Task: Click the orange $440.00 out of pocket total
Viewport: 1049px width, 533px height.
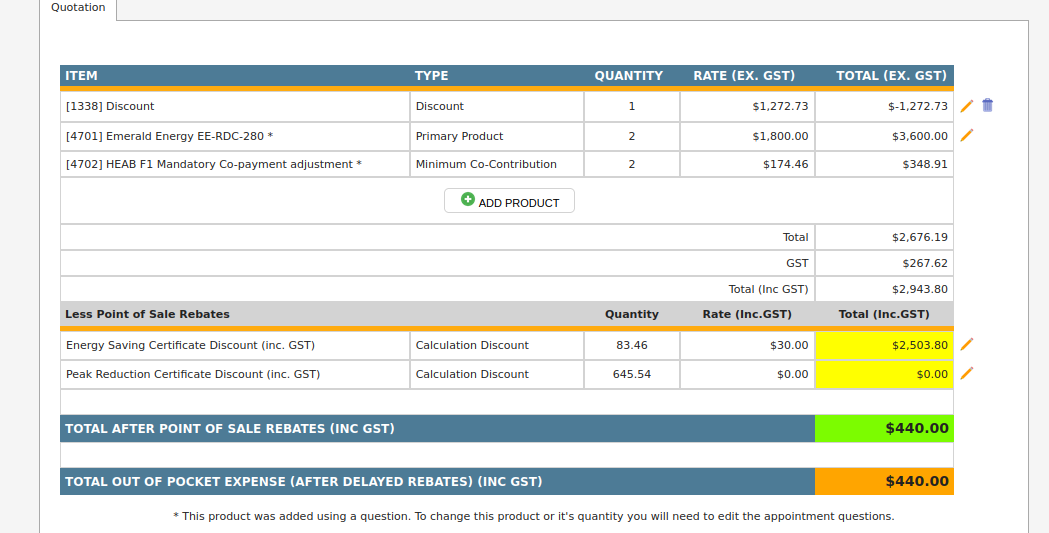Action: coord(884,482)
